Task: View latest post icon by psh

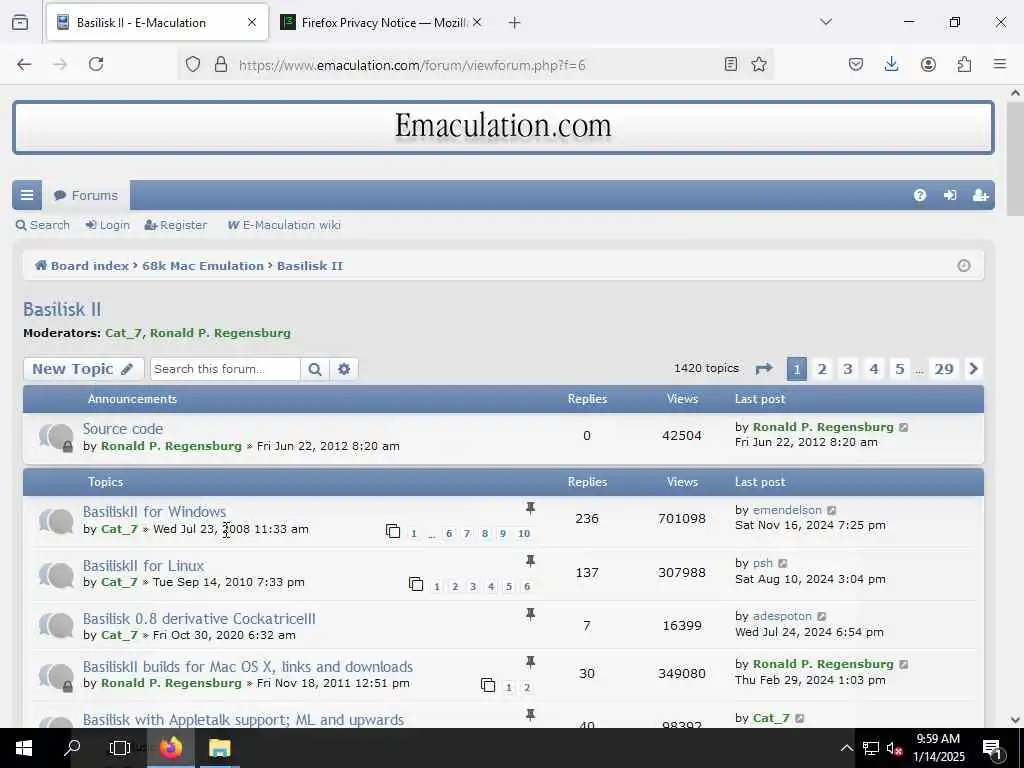Action: click(x=782, y=563)
